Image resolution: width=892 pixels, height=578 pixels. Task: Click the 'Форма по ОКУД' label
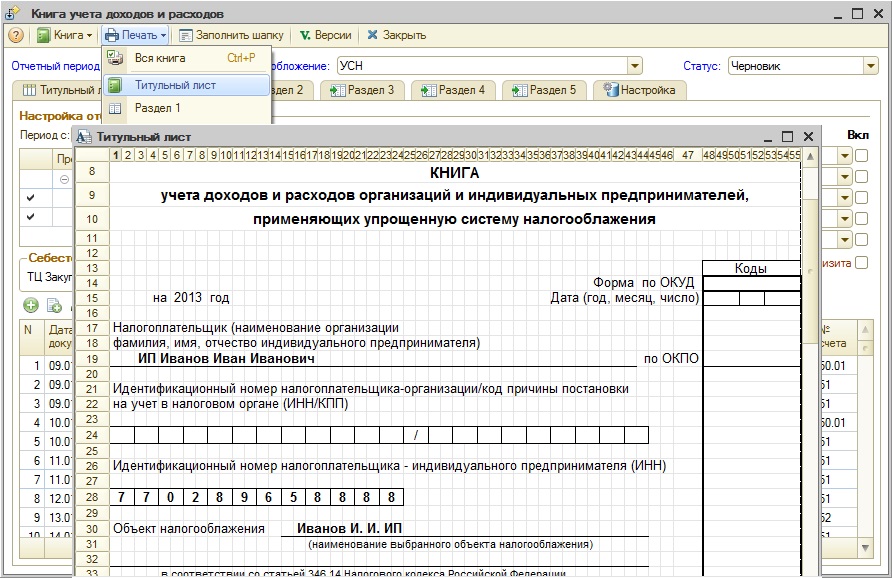(x=643, y=283)
